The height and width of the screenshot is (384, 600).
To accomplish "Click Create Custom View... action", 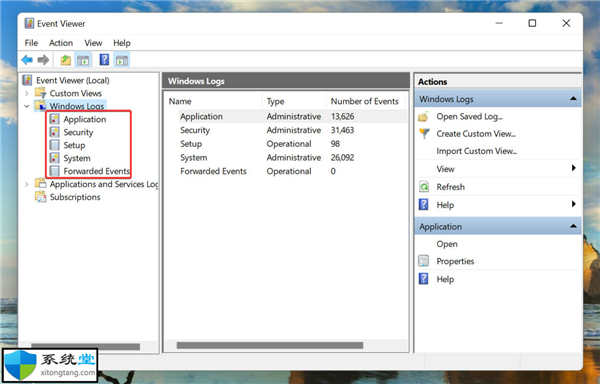I will pos(476,134).
